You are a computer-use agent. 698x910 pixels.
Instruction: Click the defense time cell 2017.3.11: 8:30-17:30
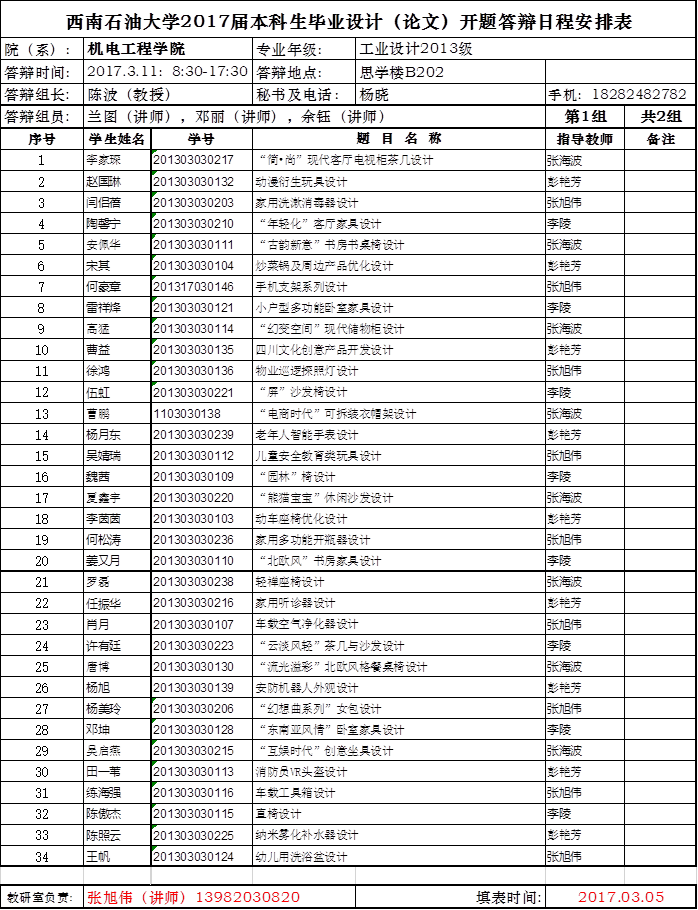pyautogui.click(x=168, y=72)
